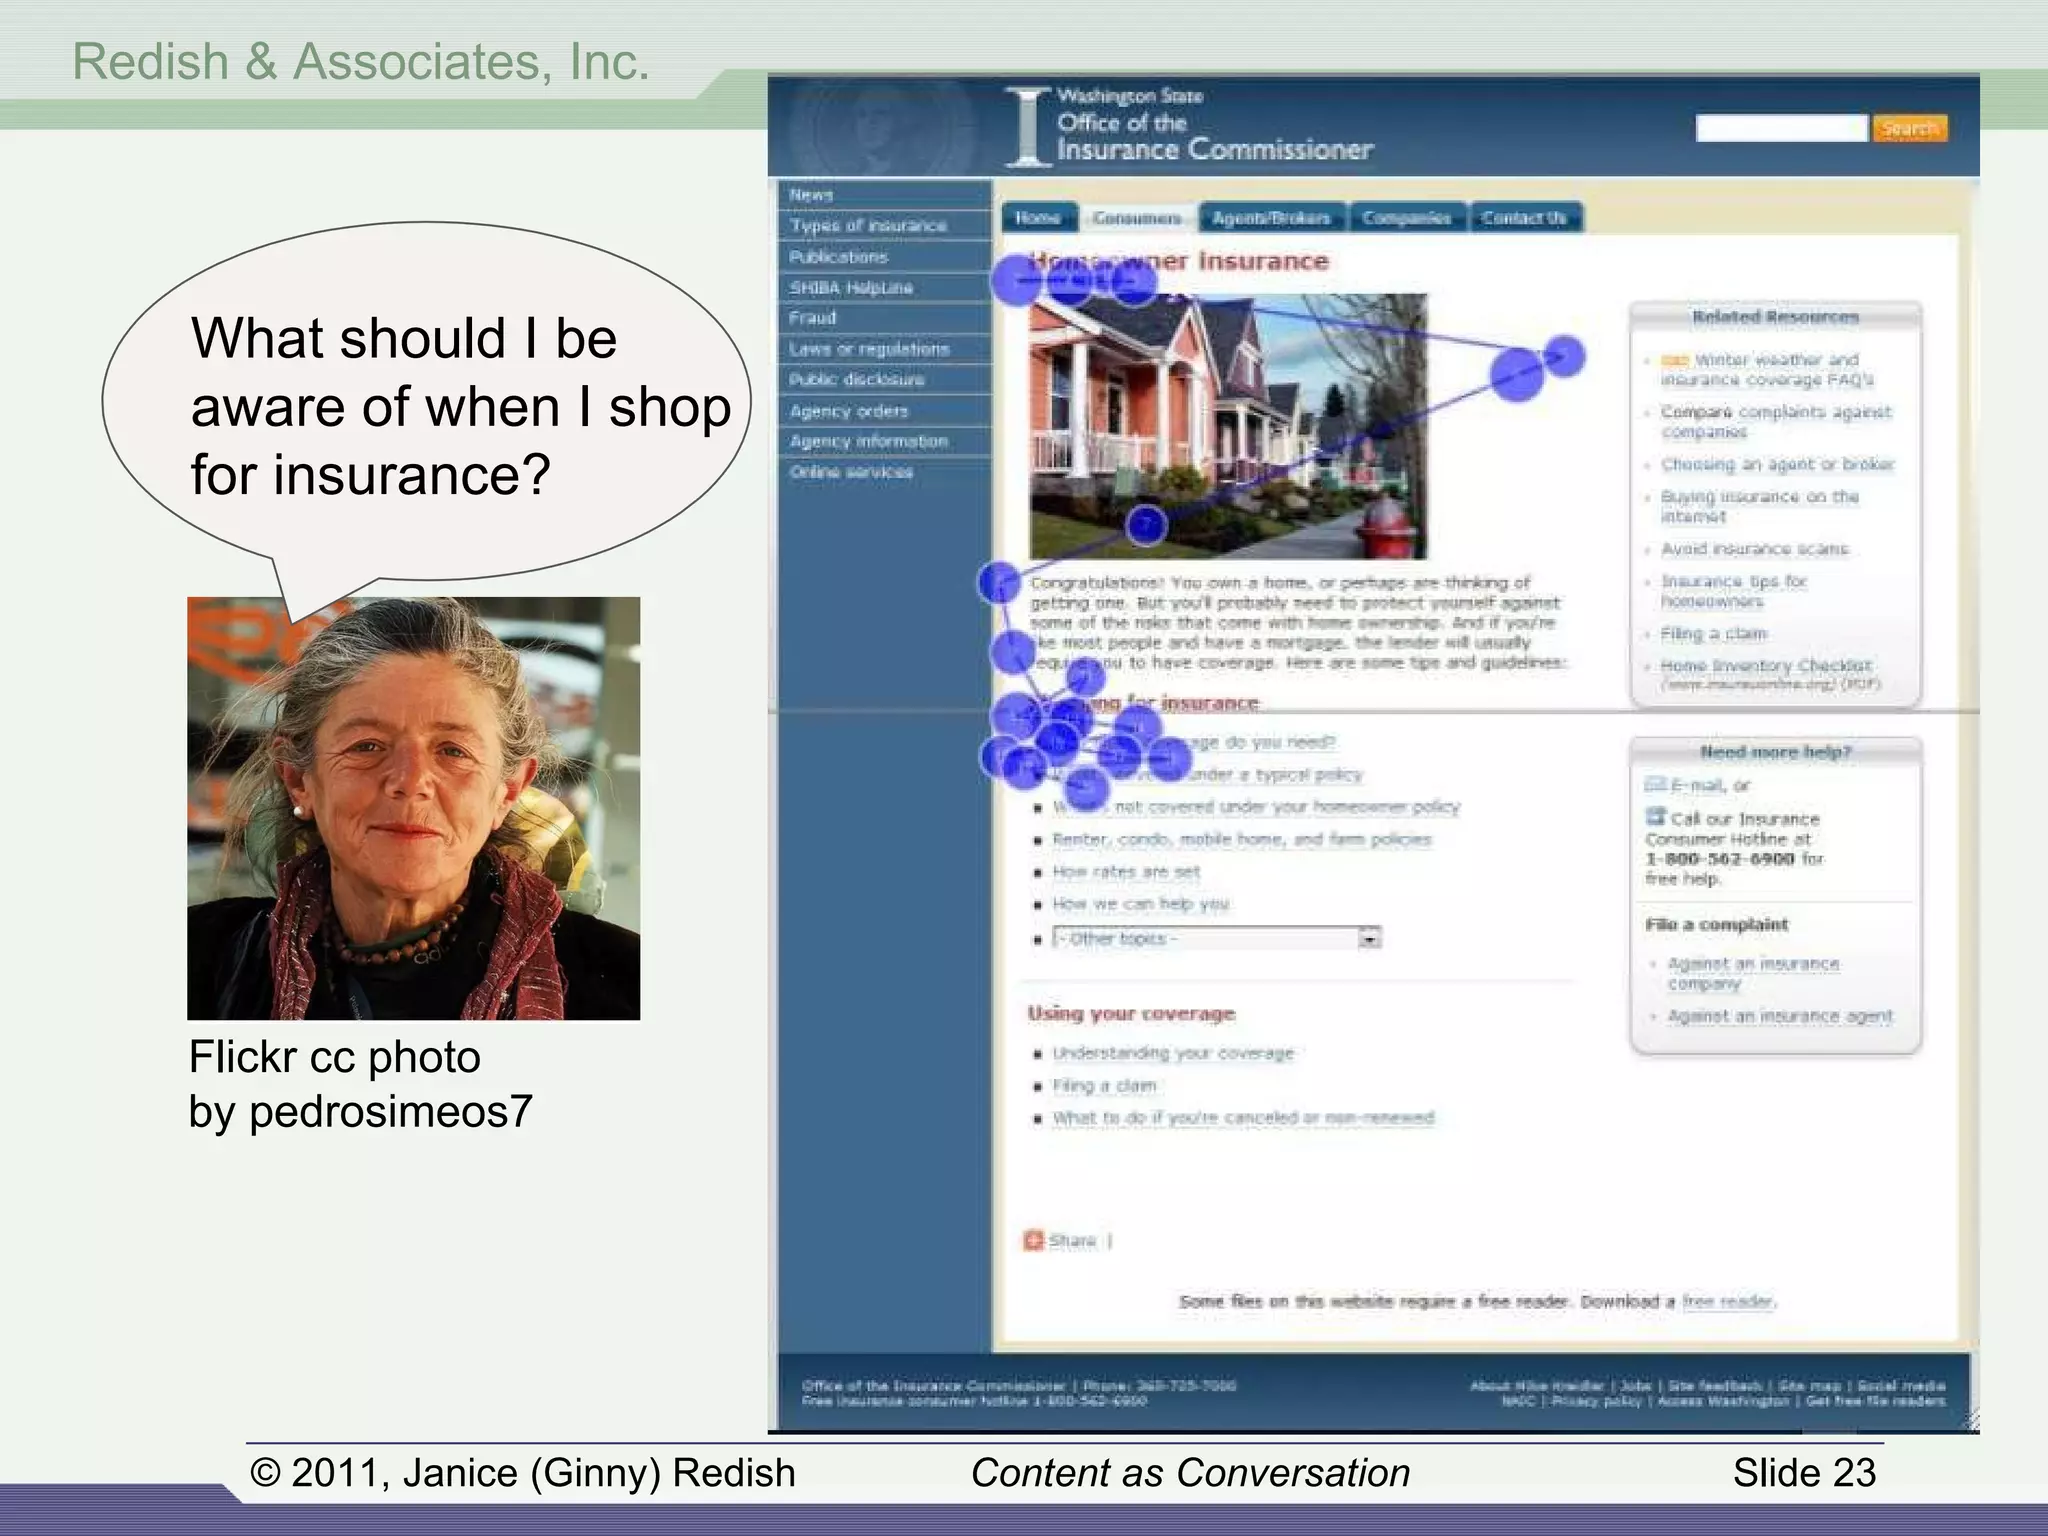Open Social media footer link
This screenshot has height=1536, width=2048.
point(1901,1386)
